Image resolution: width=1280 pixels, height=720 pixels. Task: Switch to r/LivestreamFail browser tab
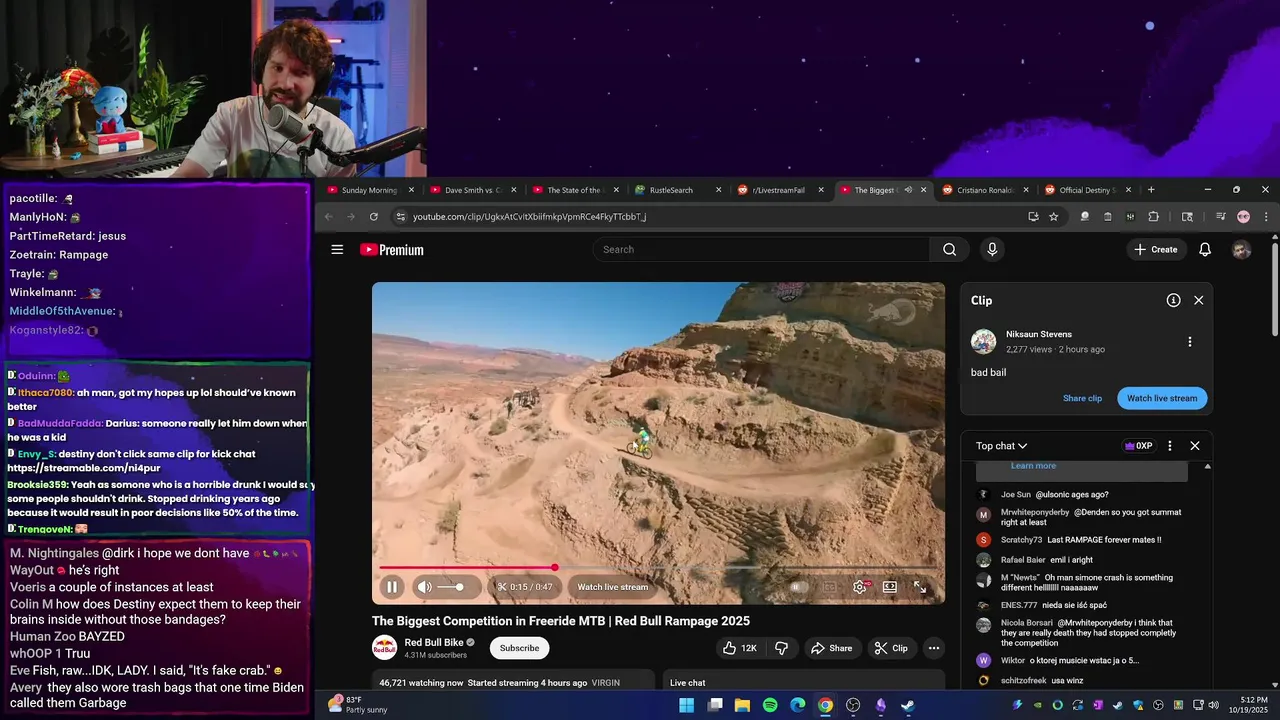coord(780,190)
